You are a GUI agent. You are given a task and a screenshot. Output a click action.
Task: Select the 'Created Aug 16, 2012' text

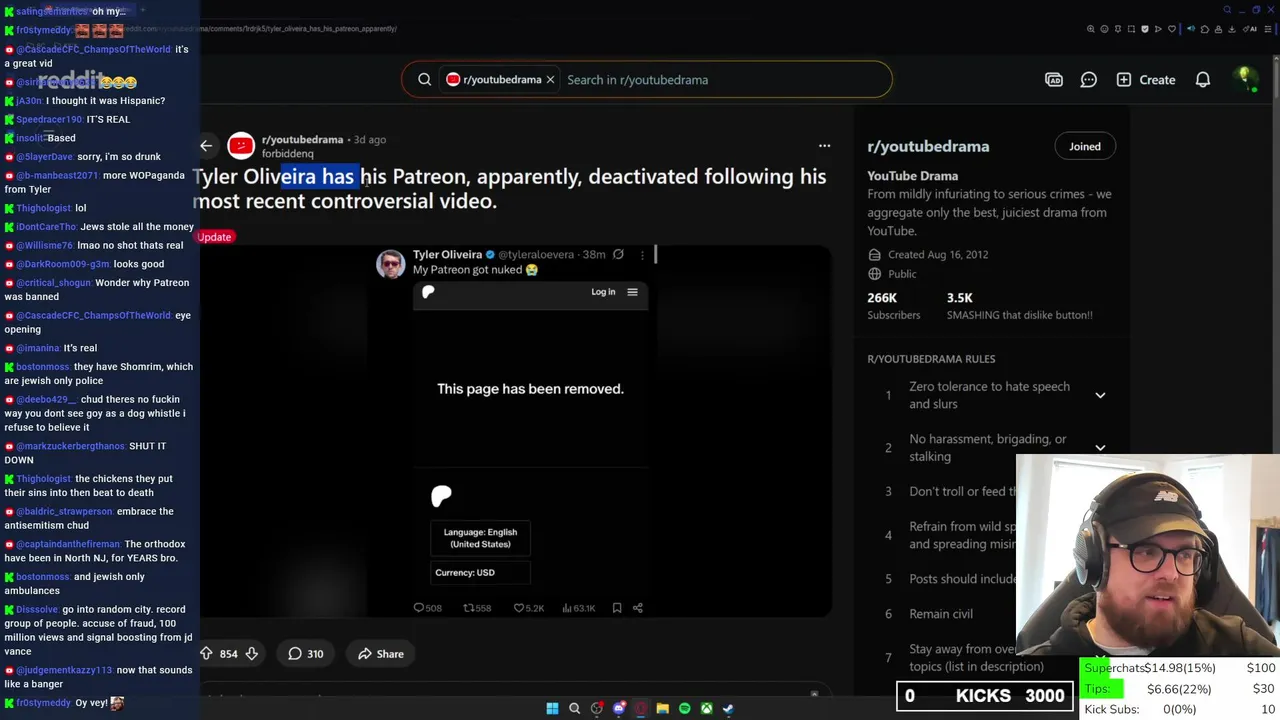[938, 255]
